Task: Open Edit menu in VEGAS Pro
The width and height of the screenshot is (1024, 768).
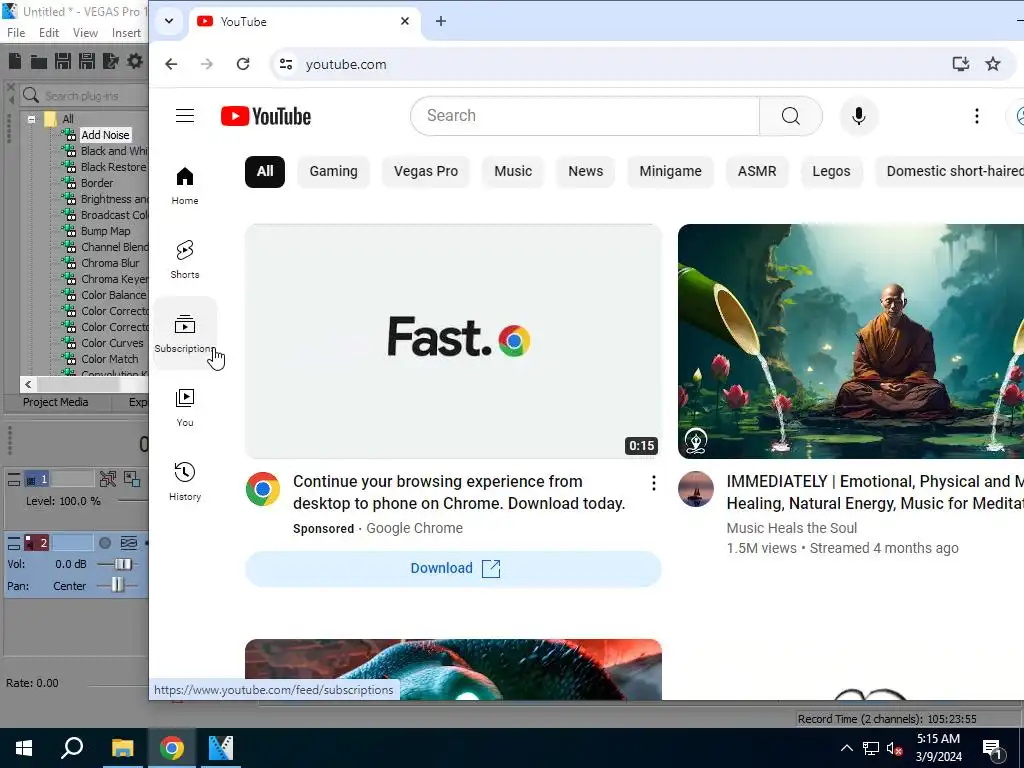Action: tap(49, 33)
